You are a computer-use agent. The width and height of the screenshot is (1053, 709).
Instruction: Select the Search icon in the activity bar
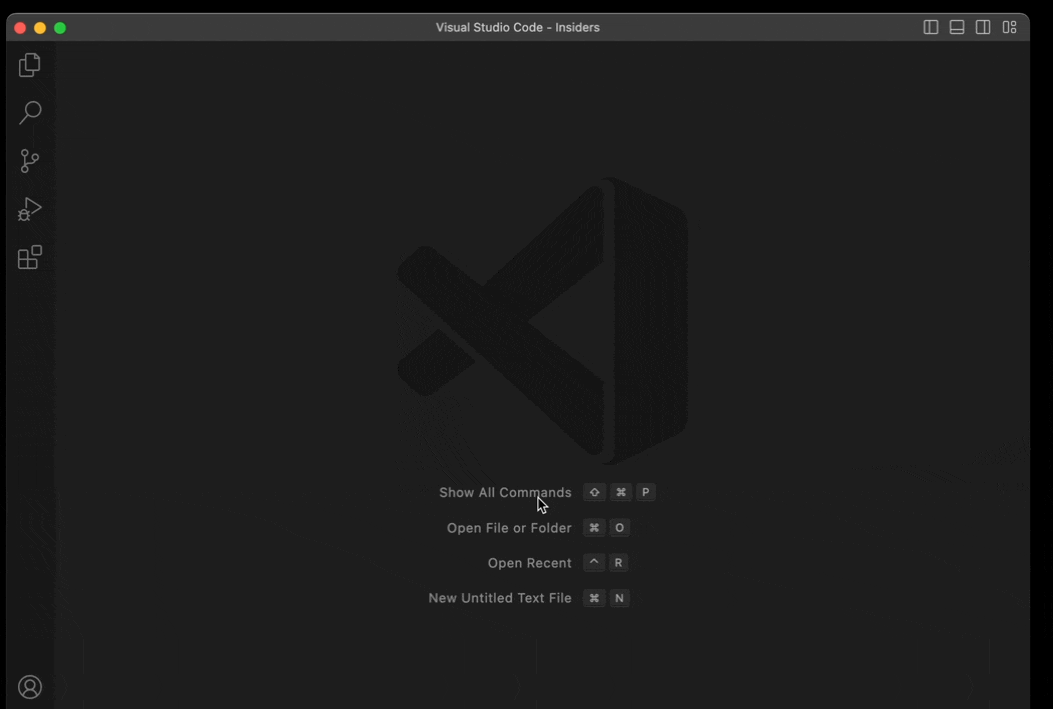coord(29,112)
